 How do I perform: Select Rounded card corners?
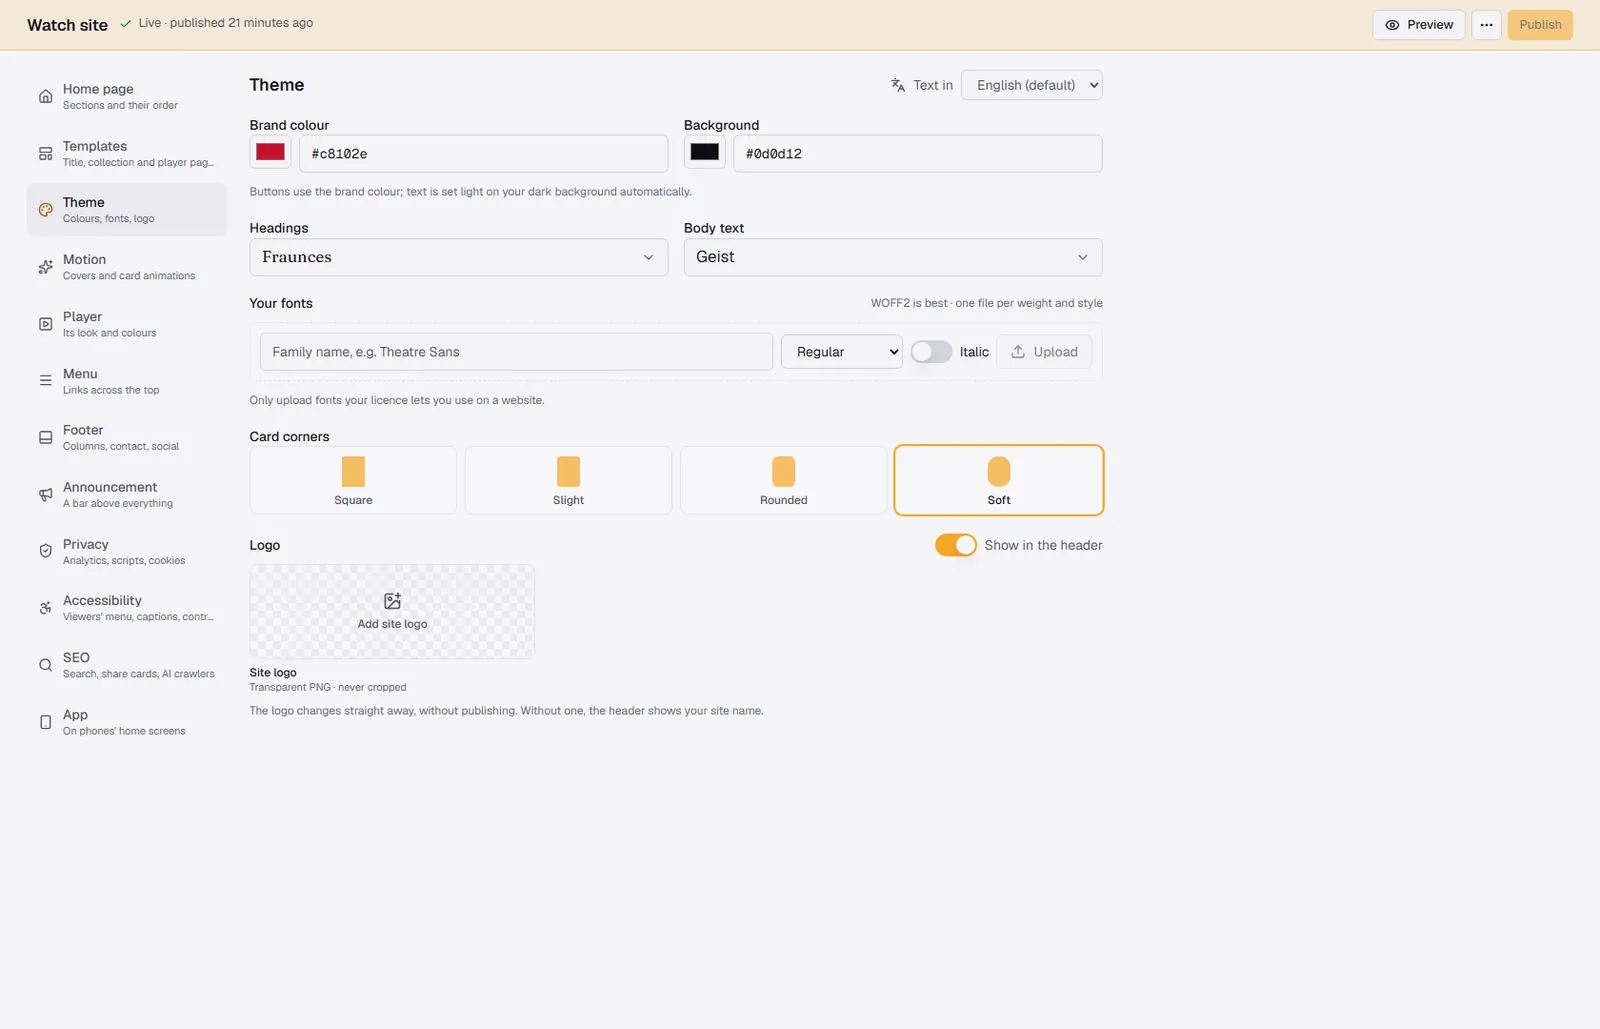coord(783,480)
